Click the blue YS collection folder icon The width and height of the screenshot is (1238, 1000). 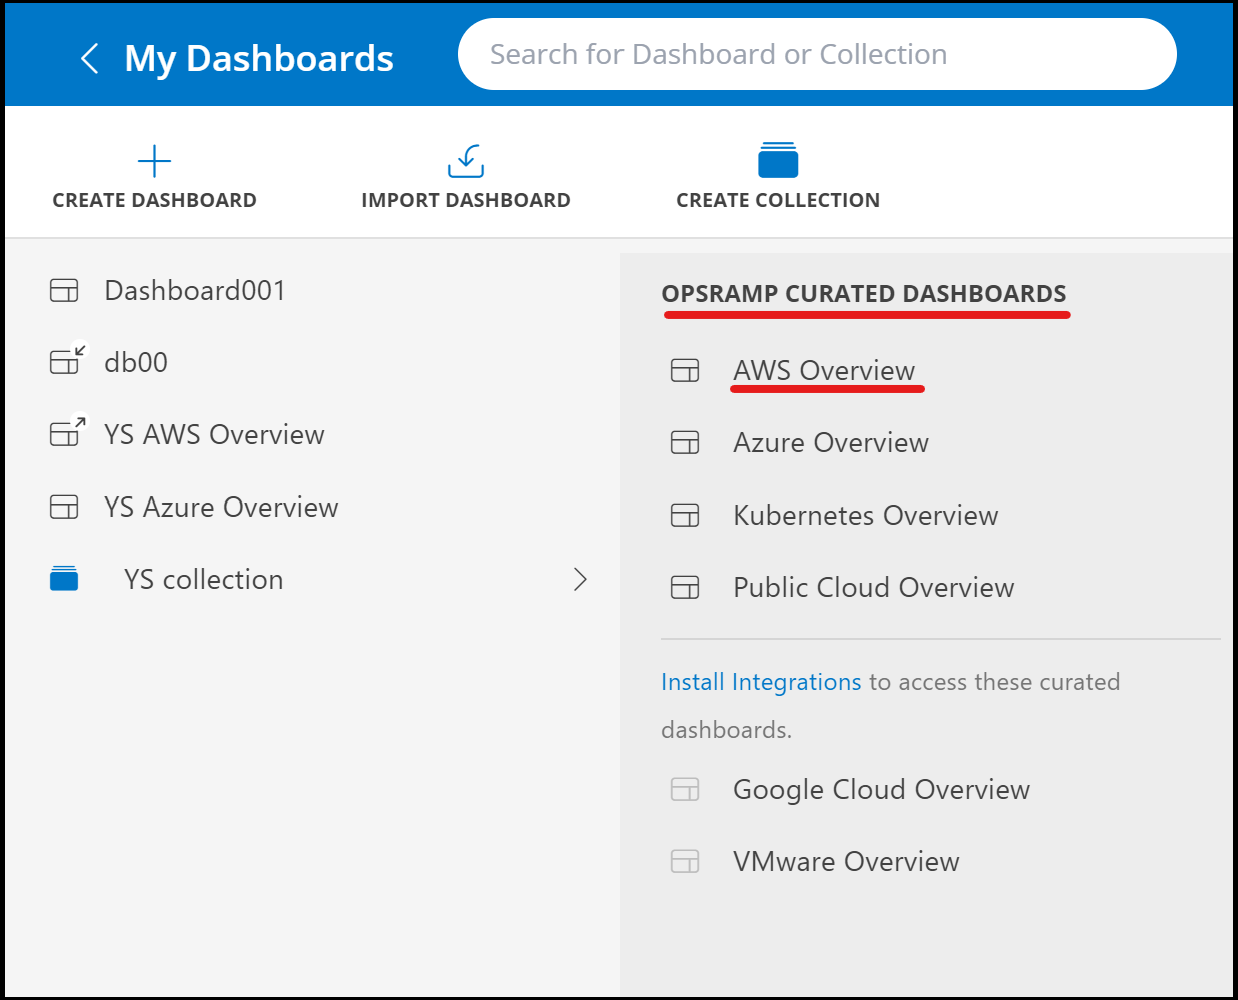(x=64, y=579)
